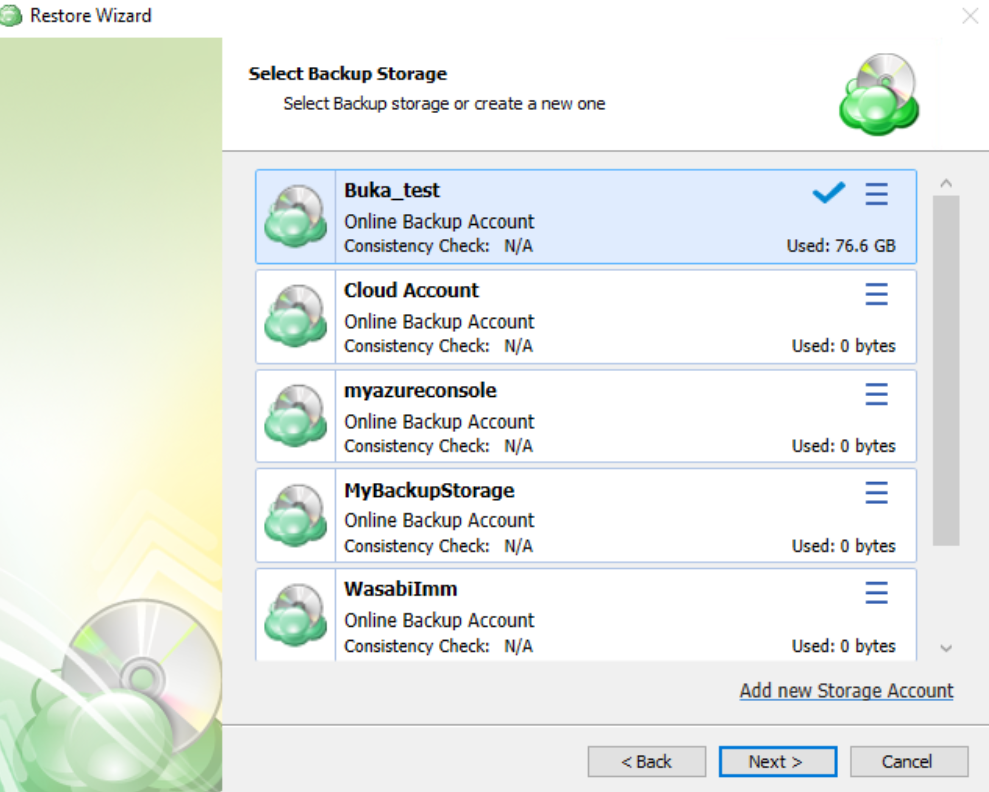Click the Restore Wizard title bar icon
The width and height of the screenshot is (989, 792).
tap(11, 15)
